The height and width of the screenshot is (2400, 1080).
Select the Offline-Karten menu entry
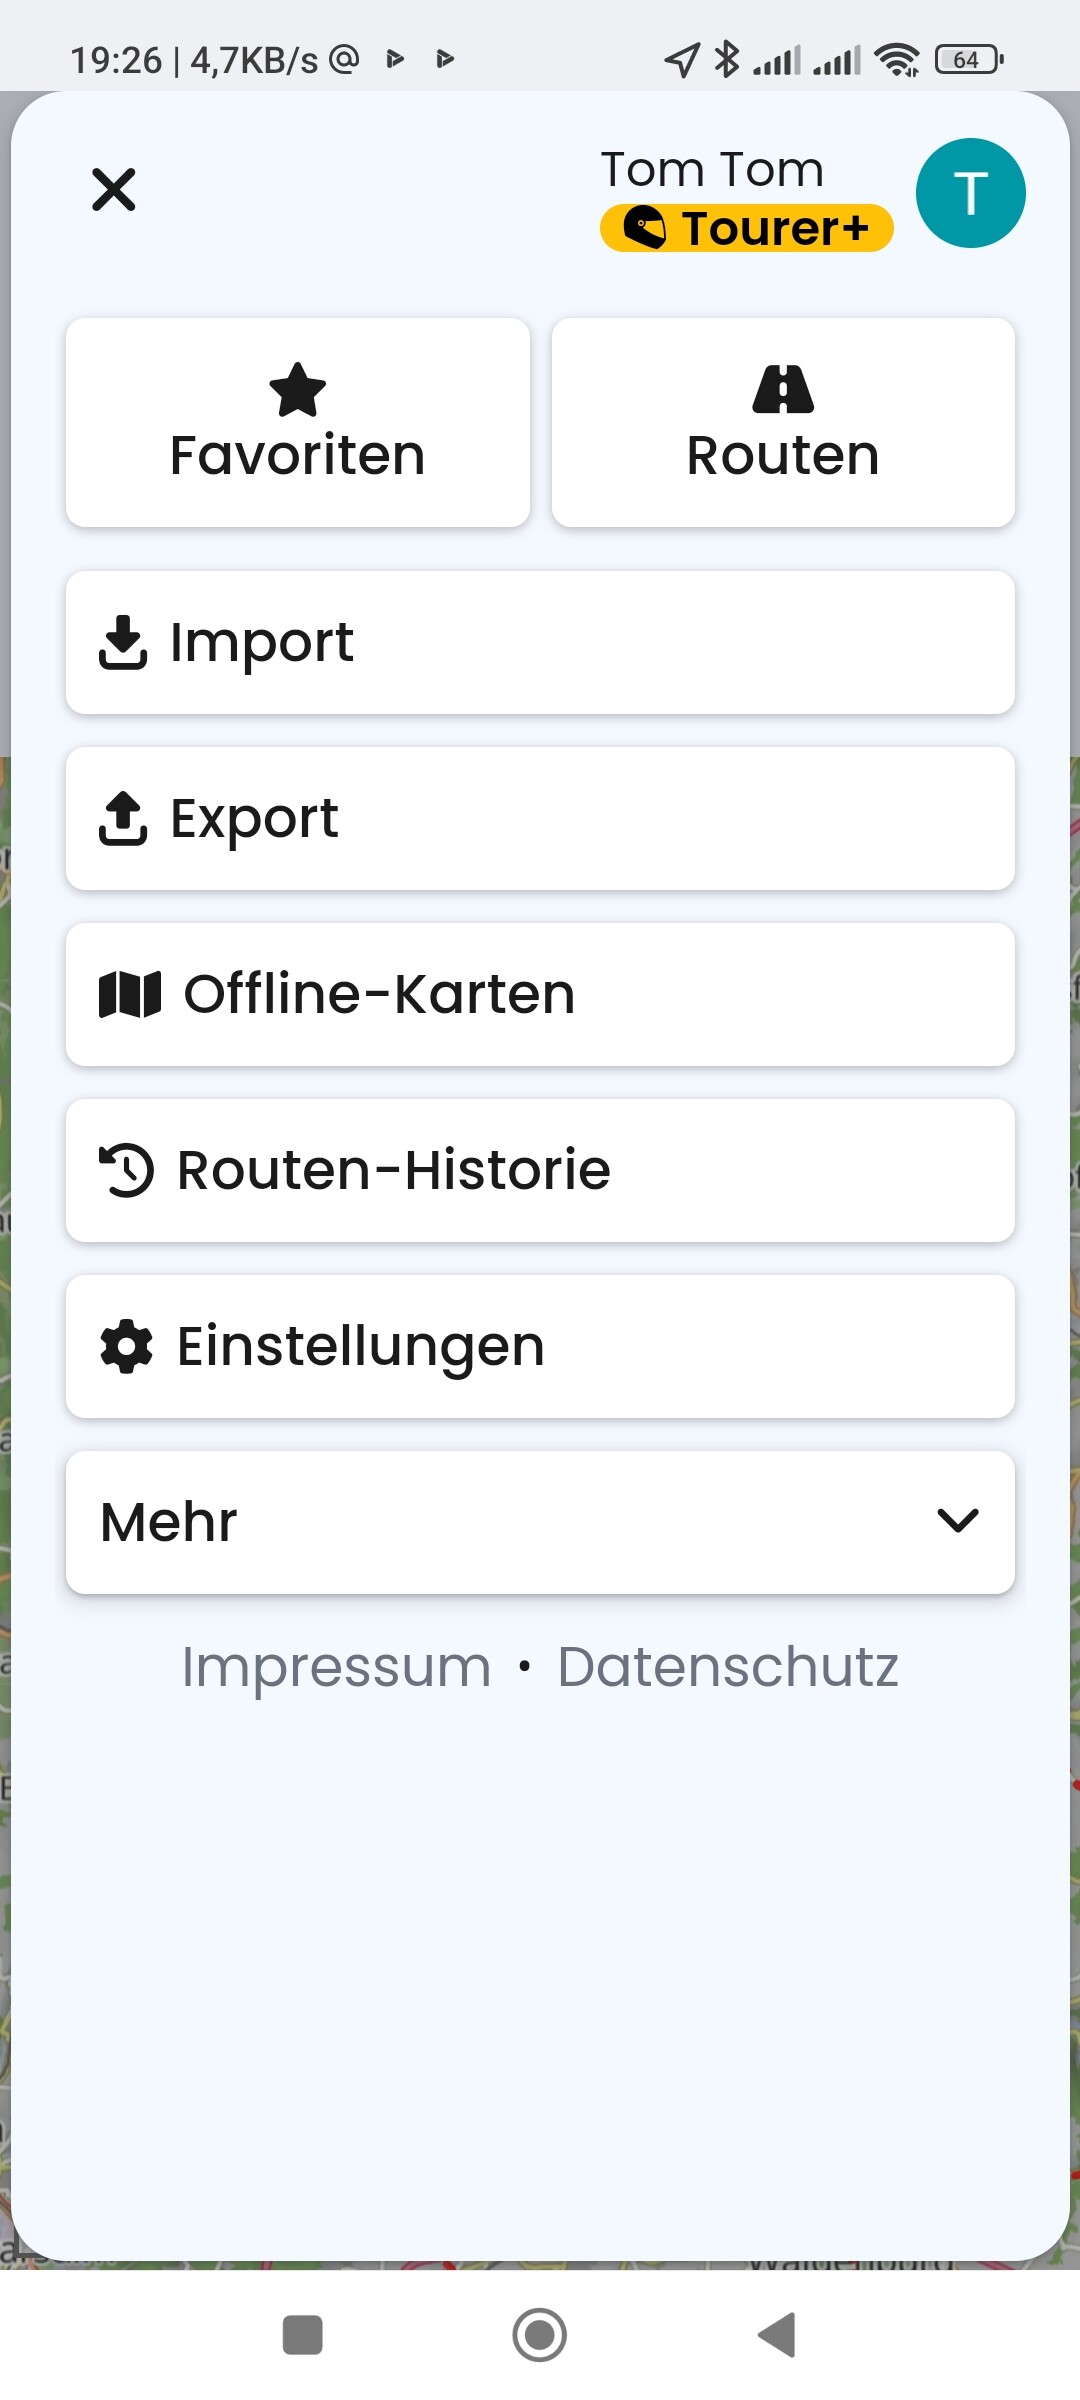[x=540, y=994]
